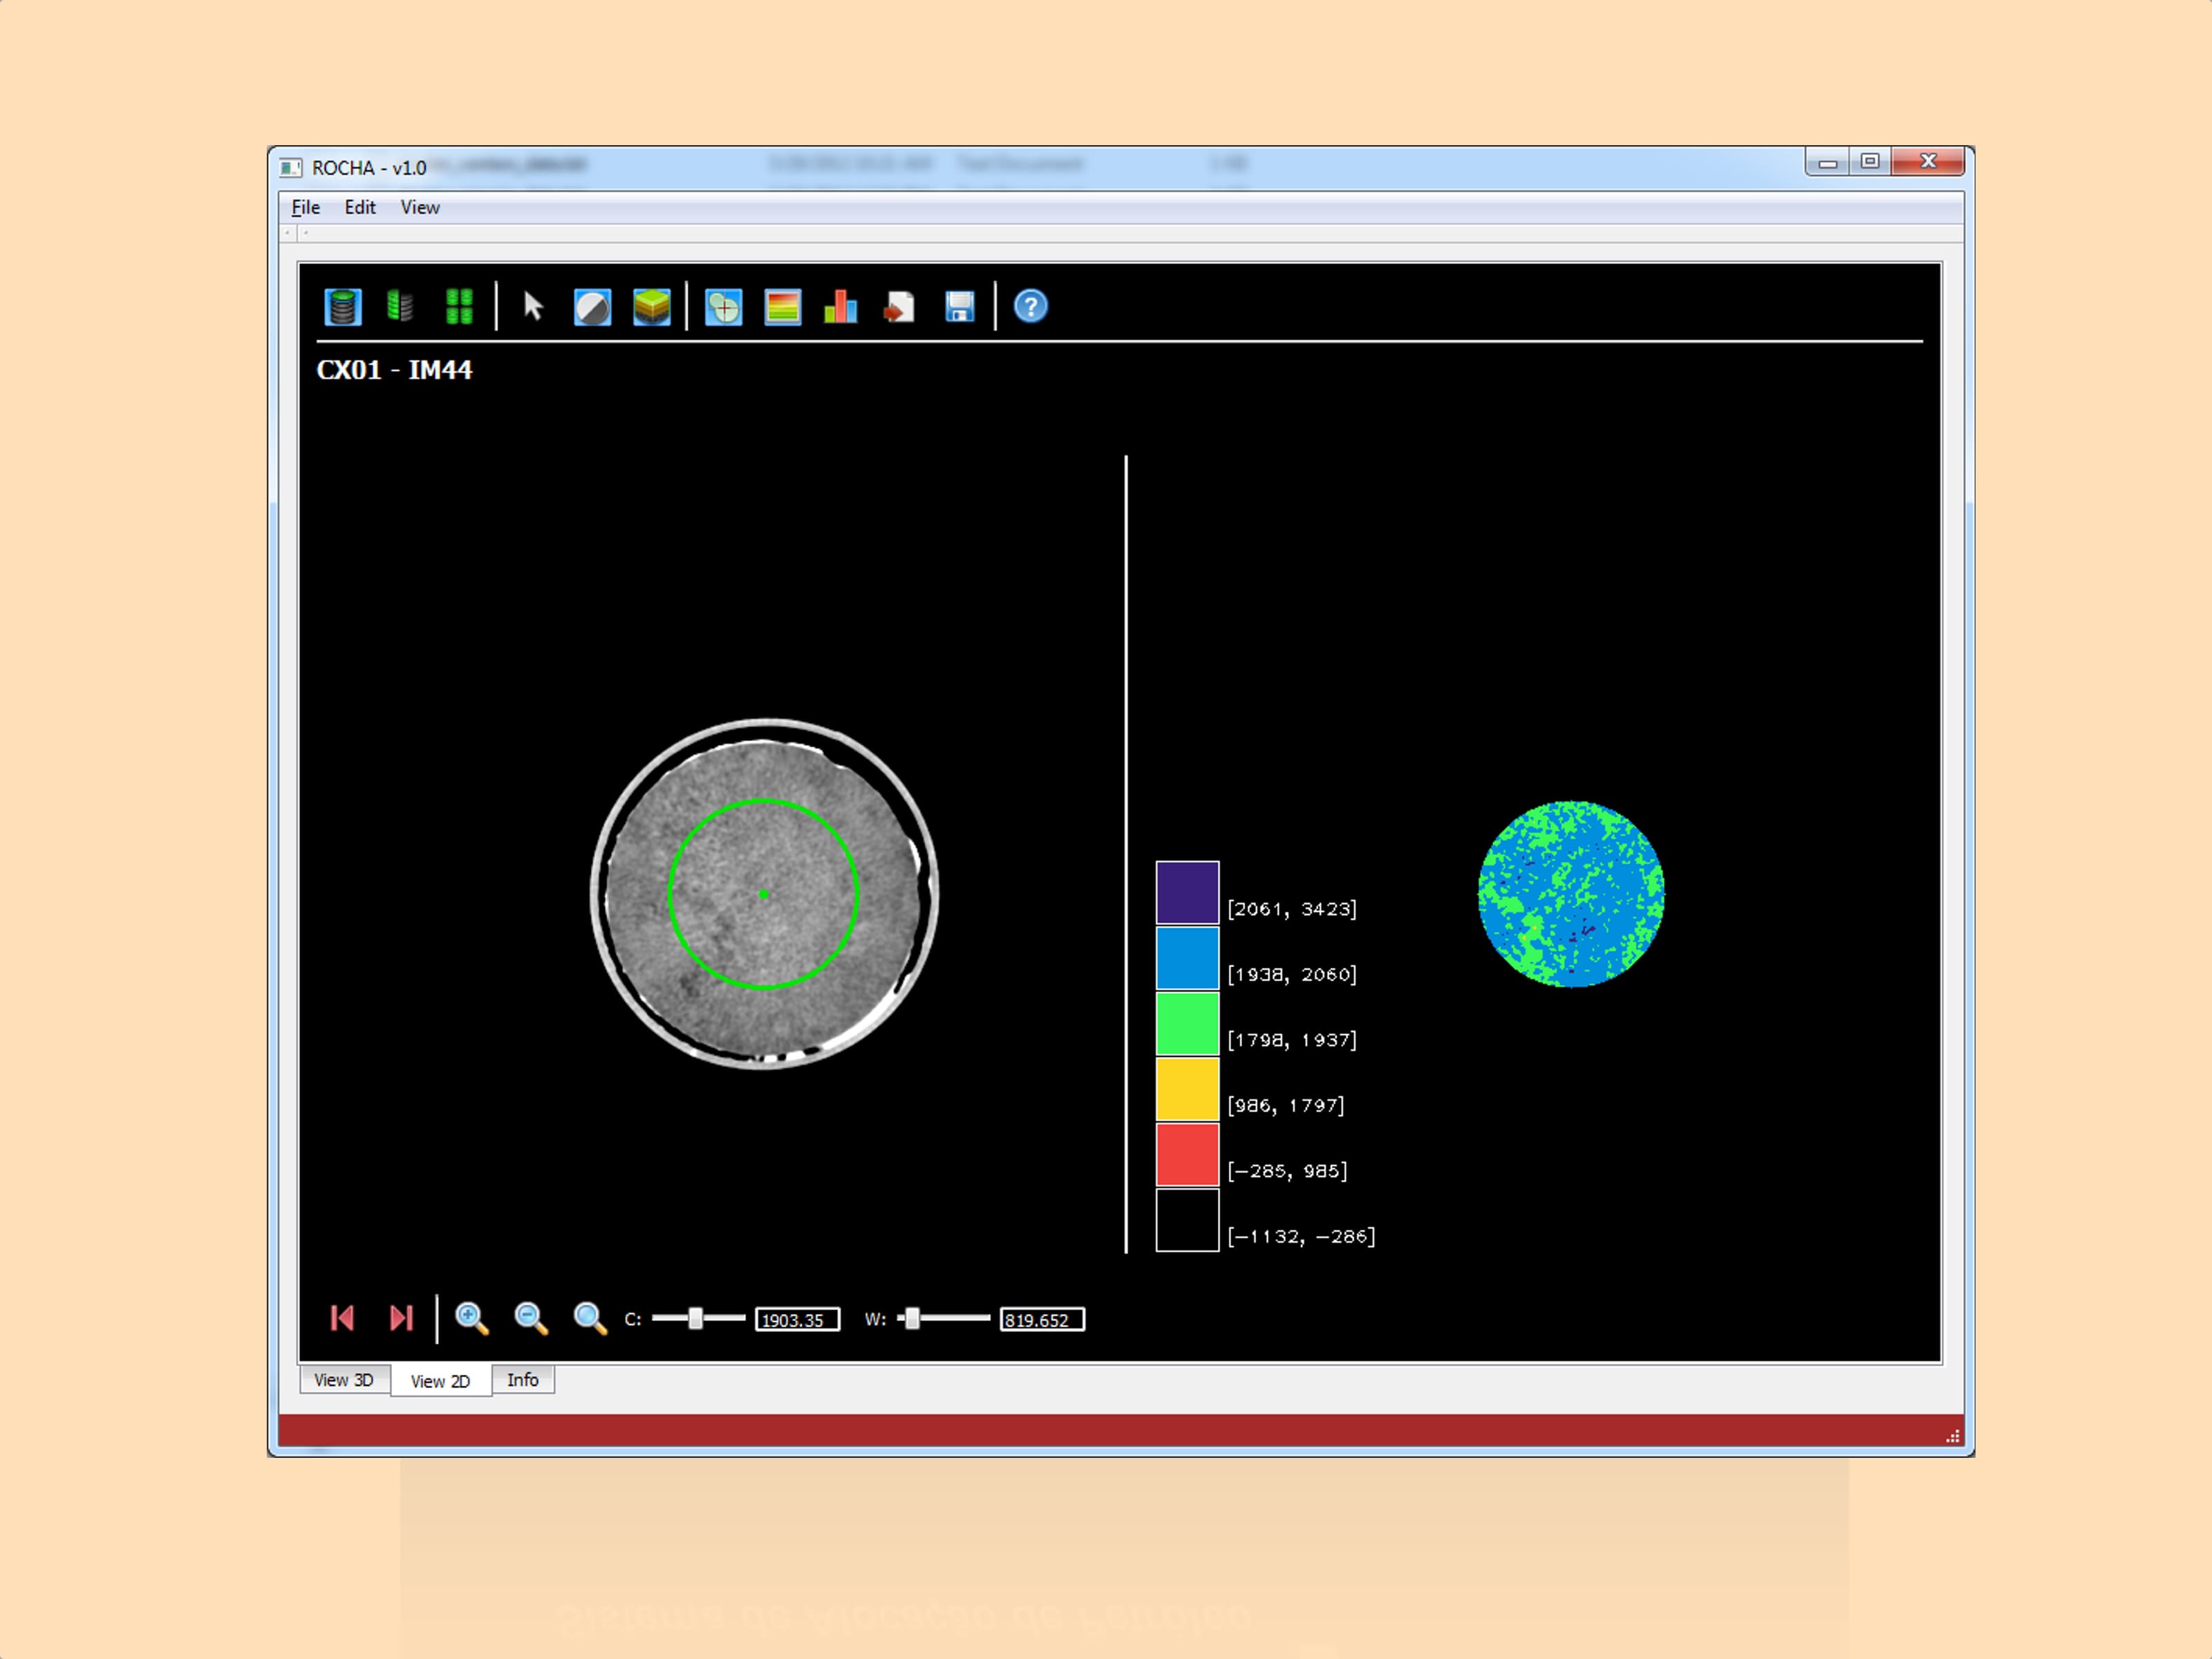This screenshot has height=1659, width=2212.
Task: Open the bar chart histogram icon
Action: [840, 307]
